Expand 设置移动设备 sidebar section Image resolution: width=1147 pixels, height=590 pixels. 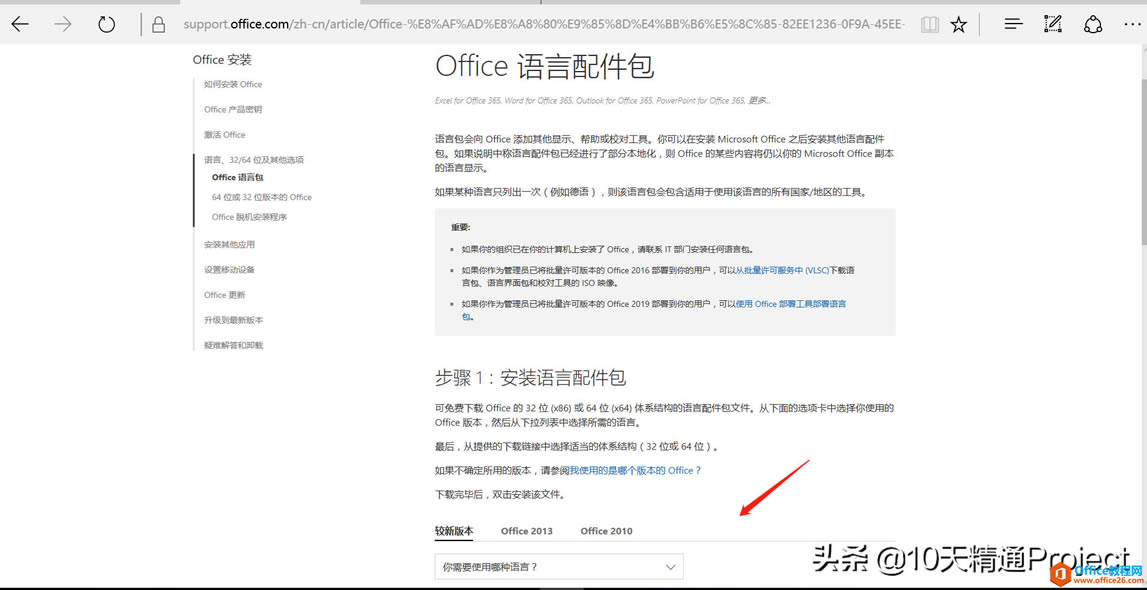229,270
